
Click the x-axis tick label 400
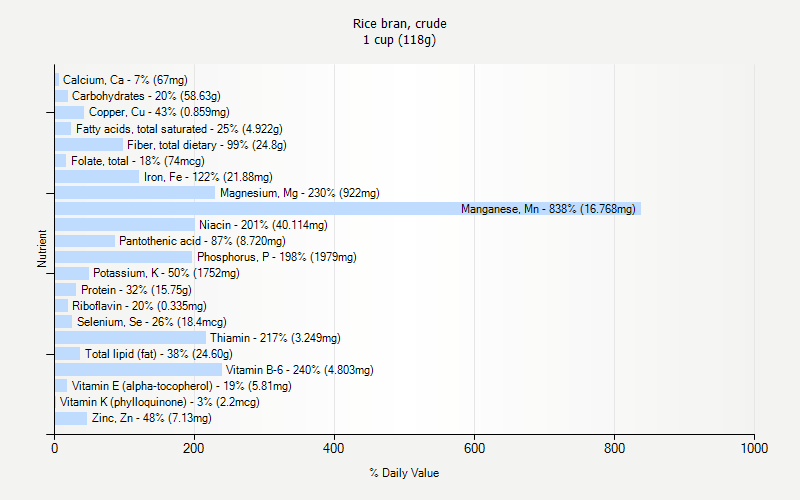(334, 448)
